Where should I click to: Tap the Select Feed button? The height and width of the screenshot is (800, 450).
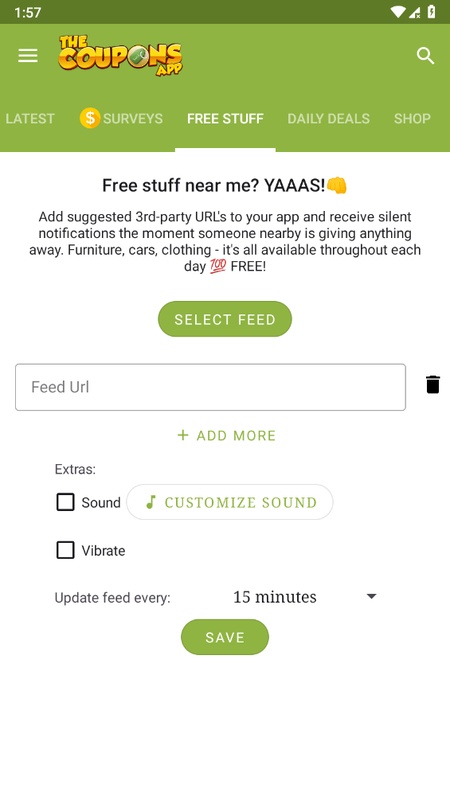point(225,319)
